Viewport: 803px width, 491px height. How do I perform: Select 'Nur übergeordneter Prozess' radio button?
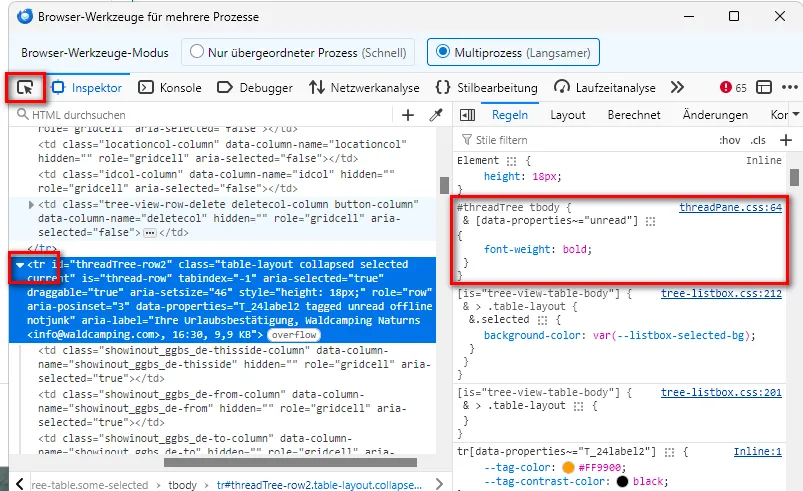tap(197, 52)
